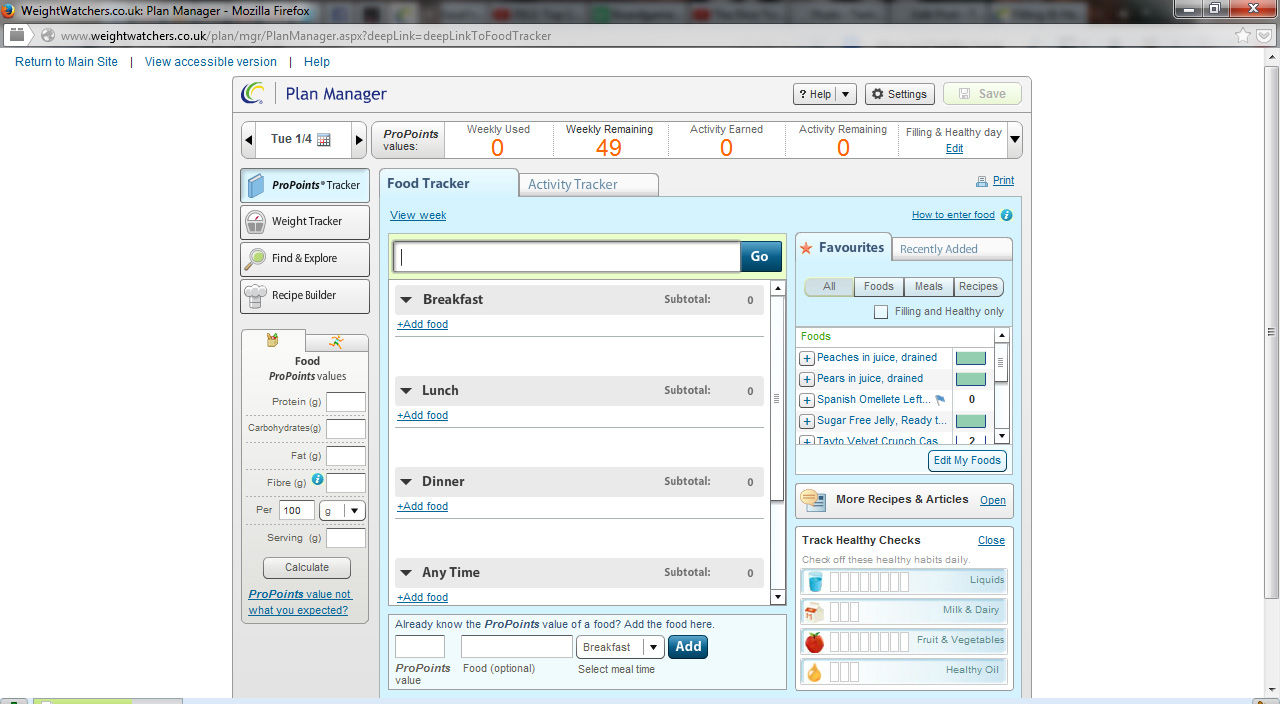1280x704 pixels.
Task: Check the first Liquids box
Action: pyautogui.click(x=835, y=581)
